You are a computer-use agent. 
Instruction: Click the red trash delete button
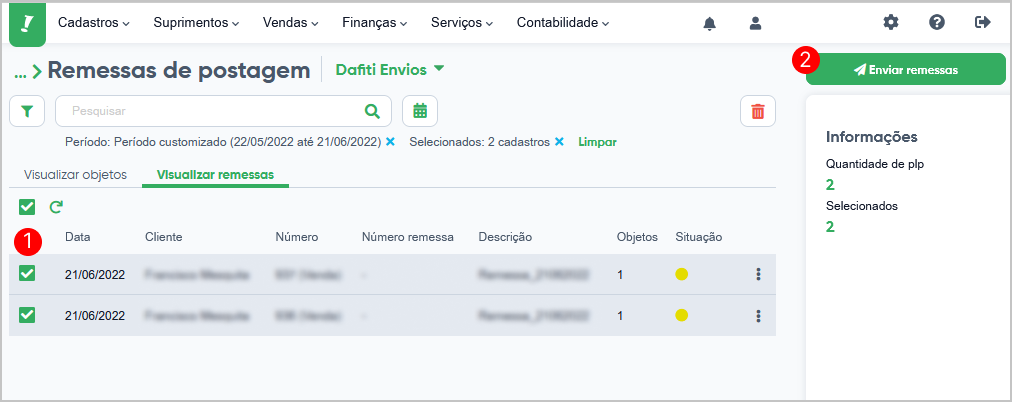click(x=758, y=111)
